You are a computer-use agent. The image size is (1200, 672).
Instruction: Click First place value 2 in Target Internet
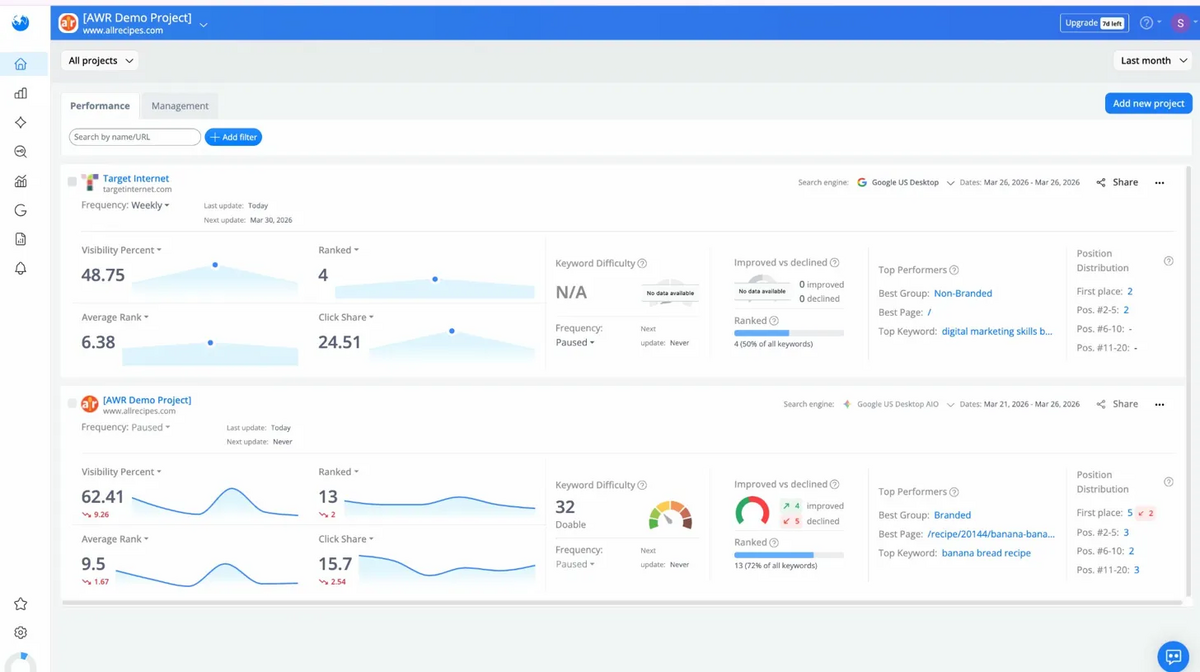[x=1130, y=291]
